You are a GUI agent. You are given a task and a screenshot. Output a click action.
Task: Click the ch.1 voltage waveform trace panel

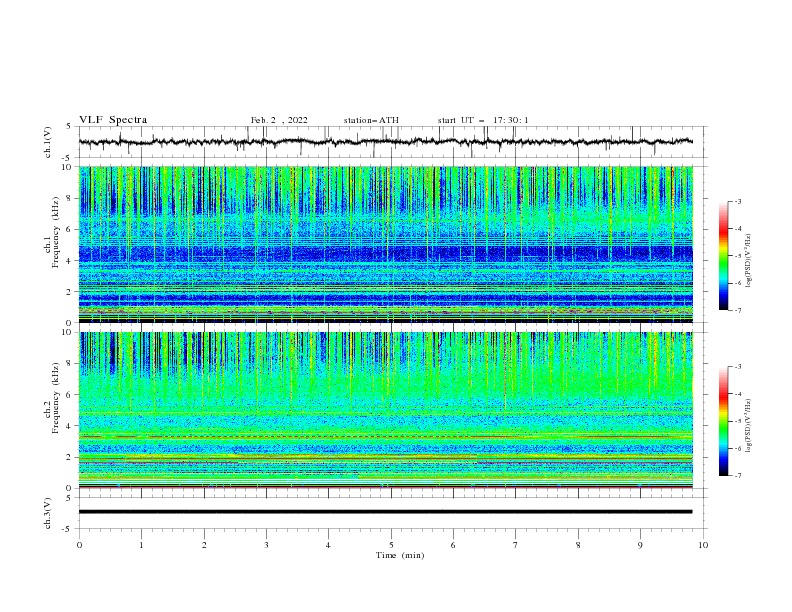[x=392, y=142]
